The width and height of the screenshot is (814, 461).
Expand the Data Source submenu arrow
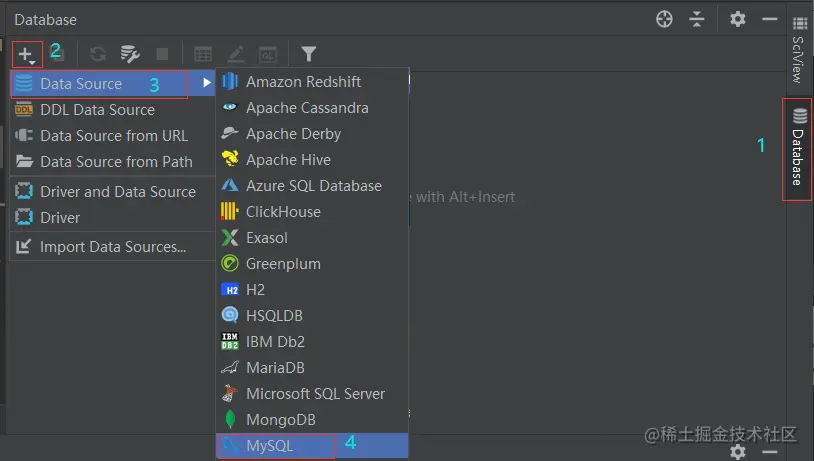pyautogui.click(x=207, y=83)
